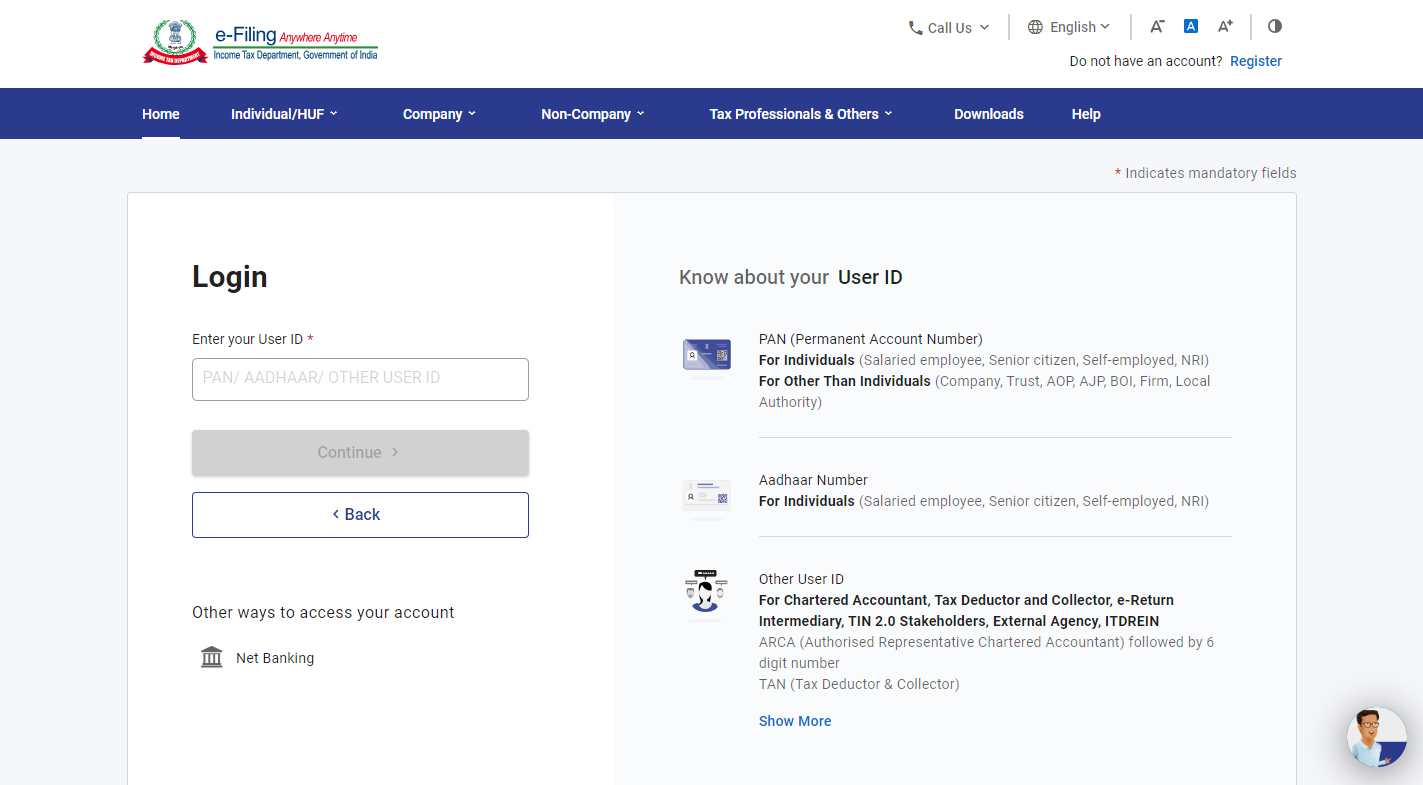The height and width of the screenshot is (785, 1423).
Task: Decrease font size with A- icon
Action: (1157, 27)
